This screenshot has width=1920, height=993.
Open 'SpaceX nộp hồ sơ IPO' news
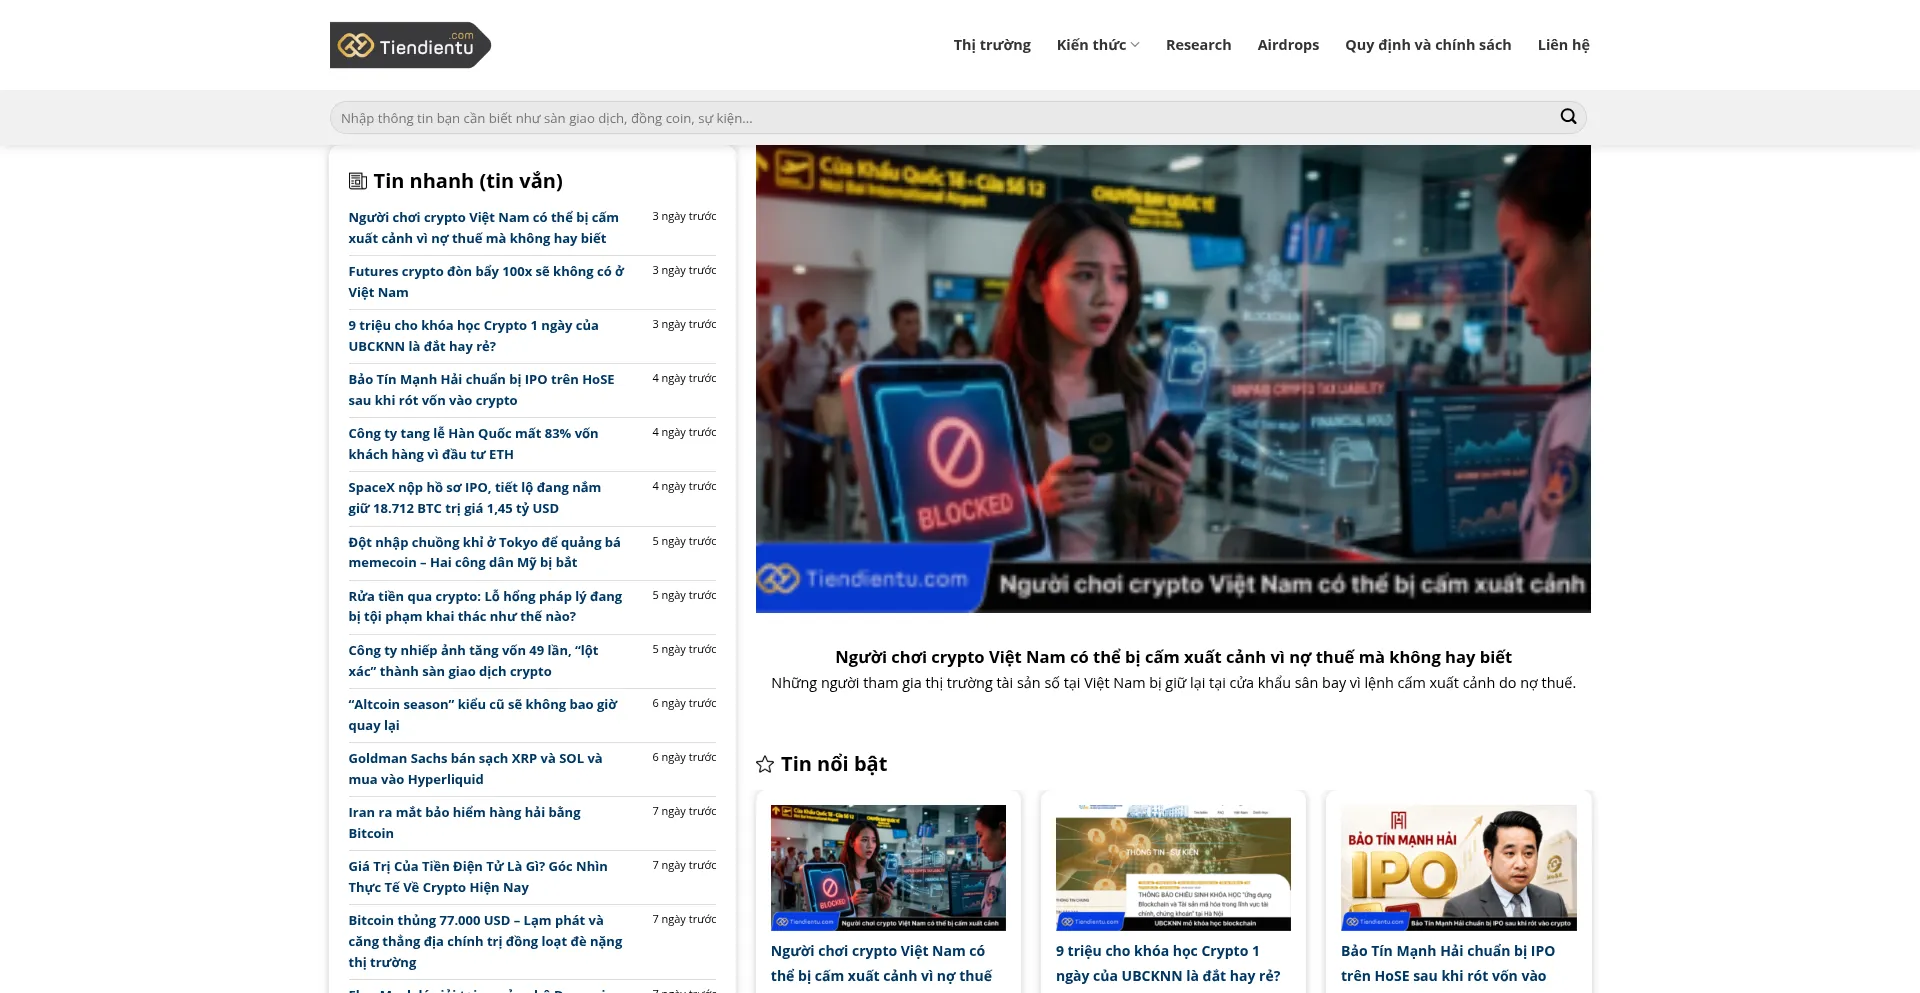tap(474, 498)
